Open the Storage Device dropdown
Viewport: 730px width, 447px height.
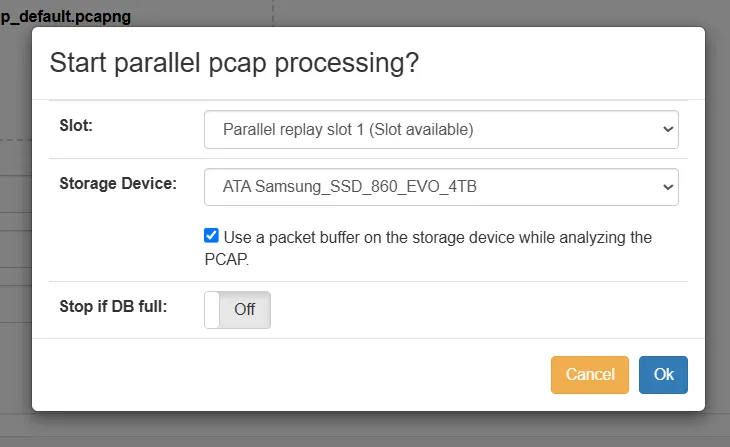tap(441, 187)
